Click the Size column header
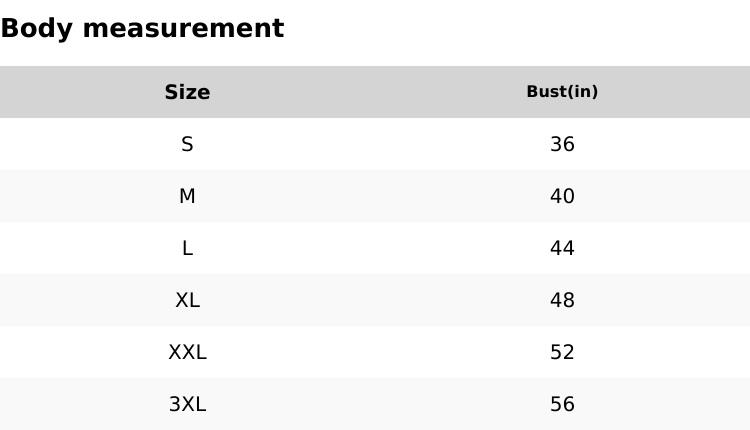The height and width of the screenshot is (430, 750). [187, 92]
